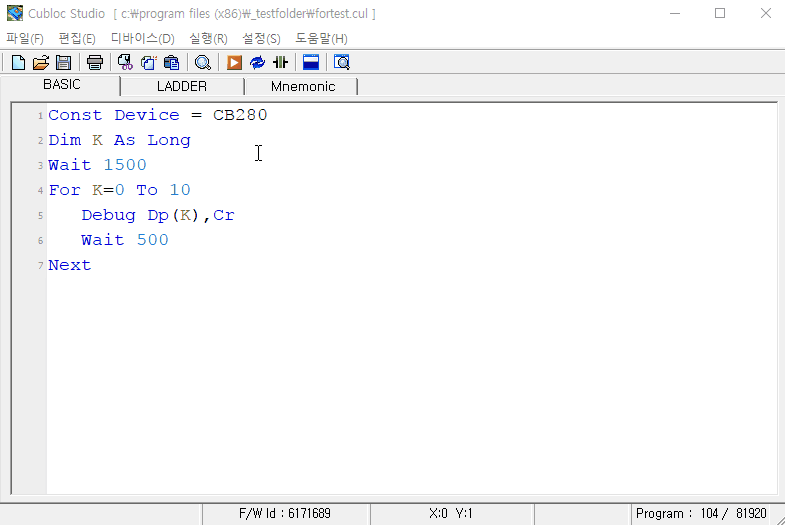Switch to the Mnemonic tab
The width and height of the screenshot is (785, 525).
point(302,86)
